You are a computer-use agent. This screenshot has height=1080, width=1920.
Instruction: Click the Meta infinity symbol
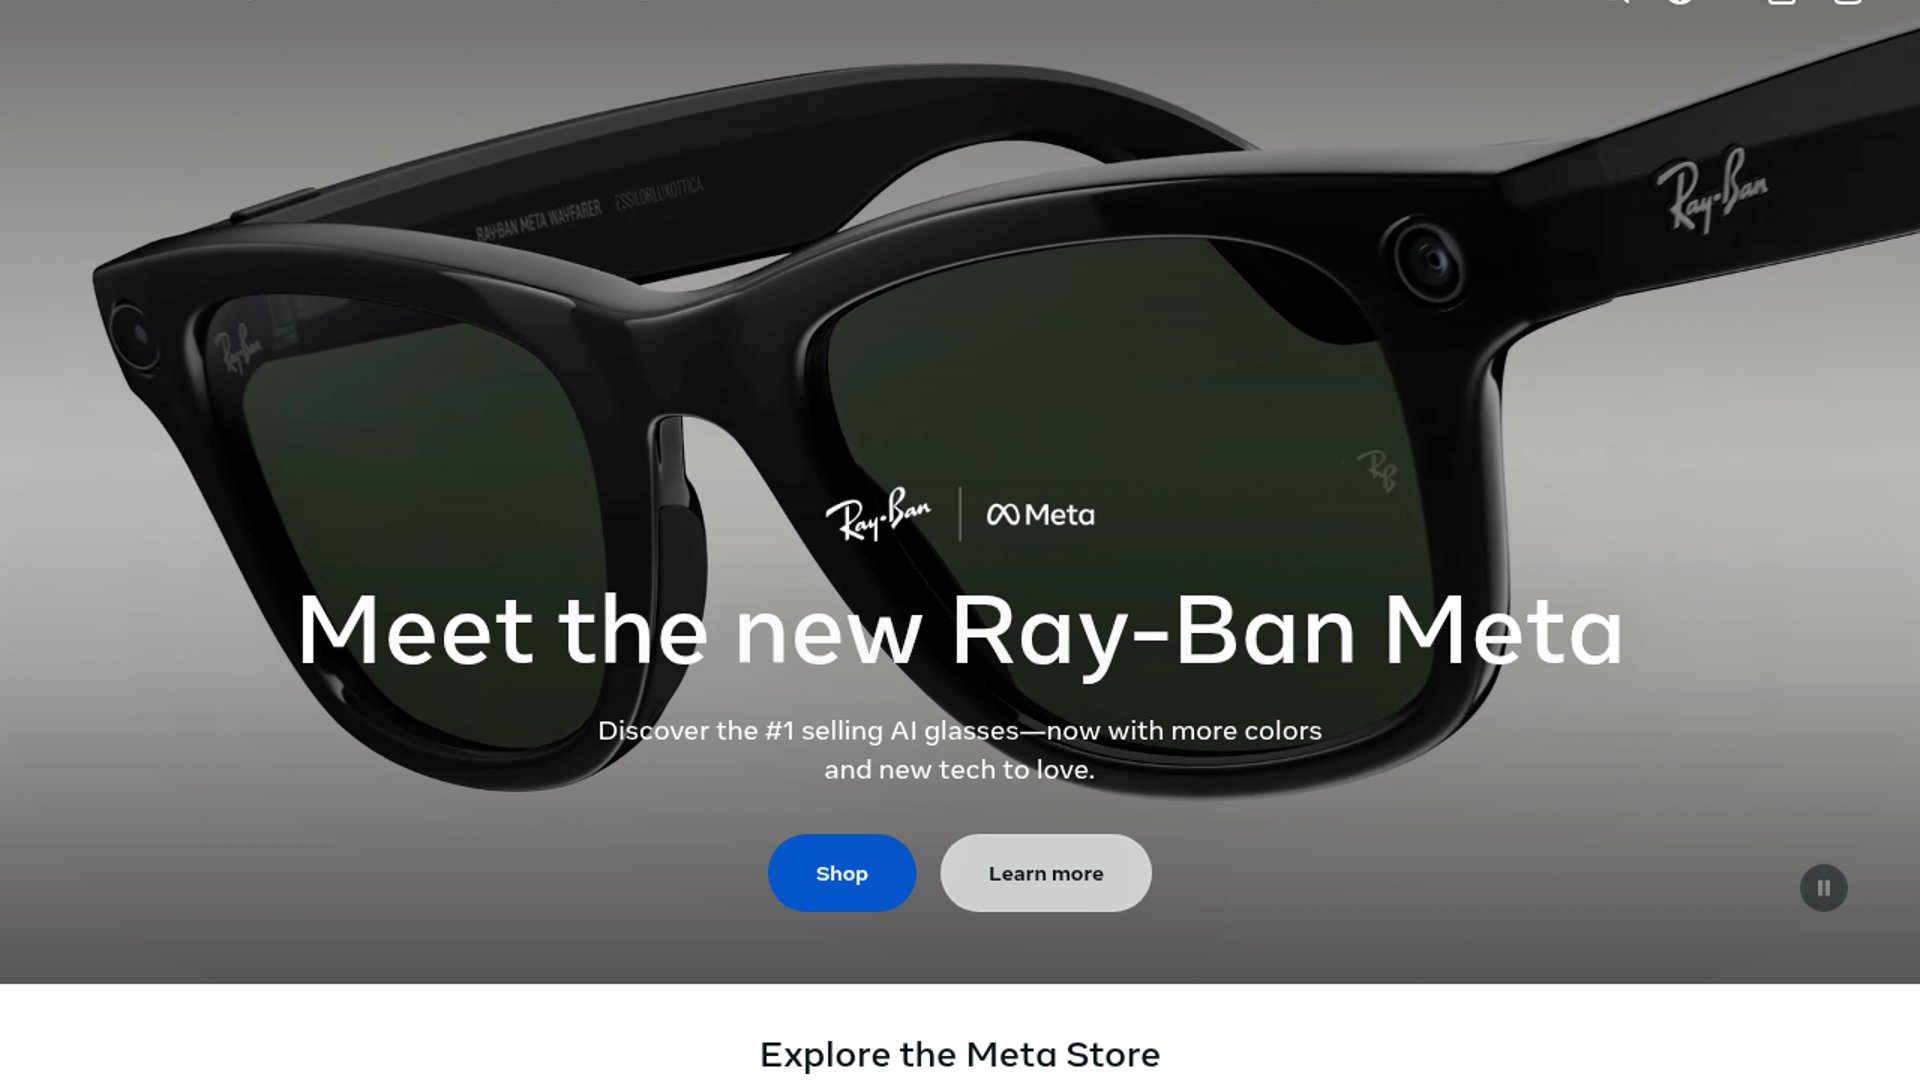(x=1003, y=515)
